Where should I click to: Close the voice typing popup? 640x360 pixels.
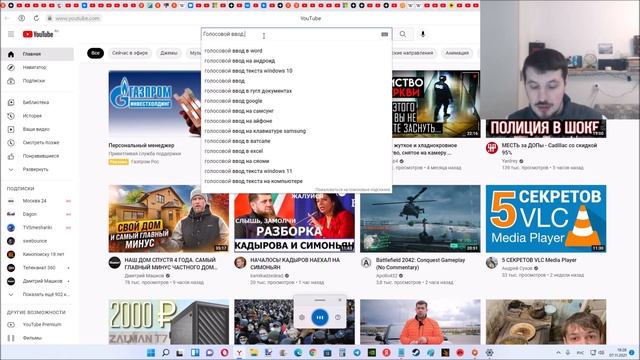(340, 300)
